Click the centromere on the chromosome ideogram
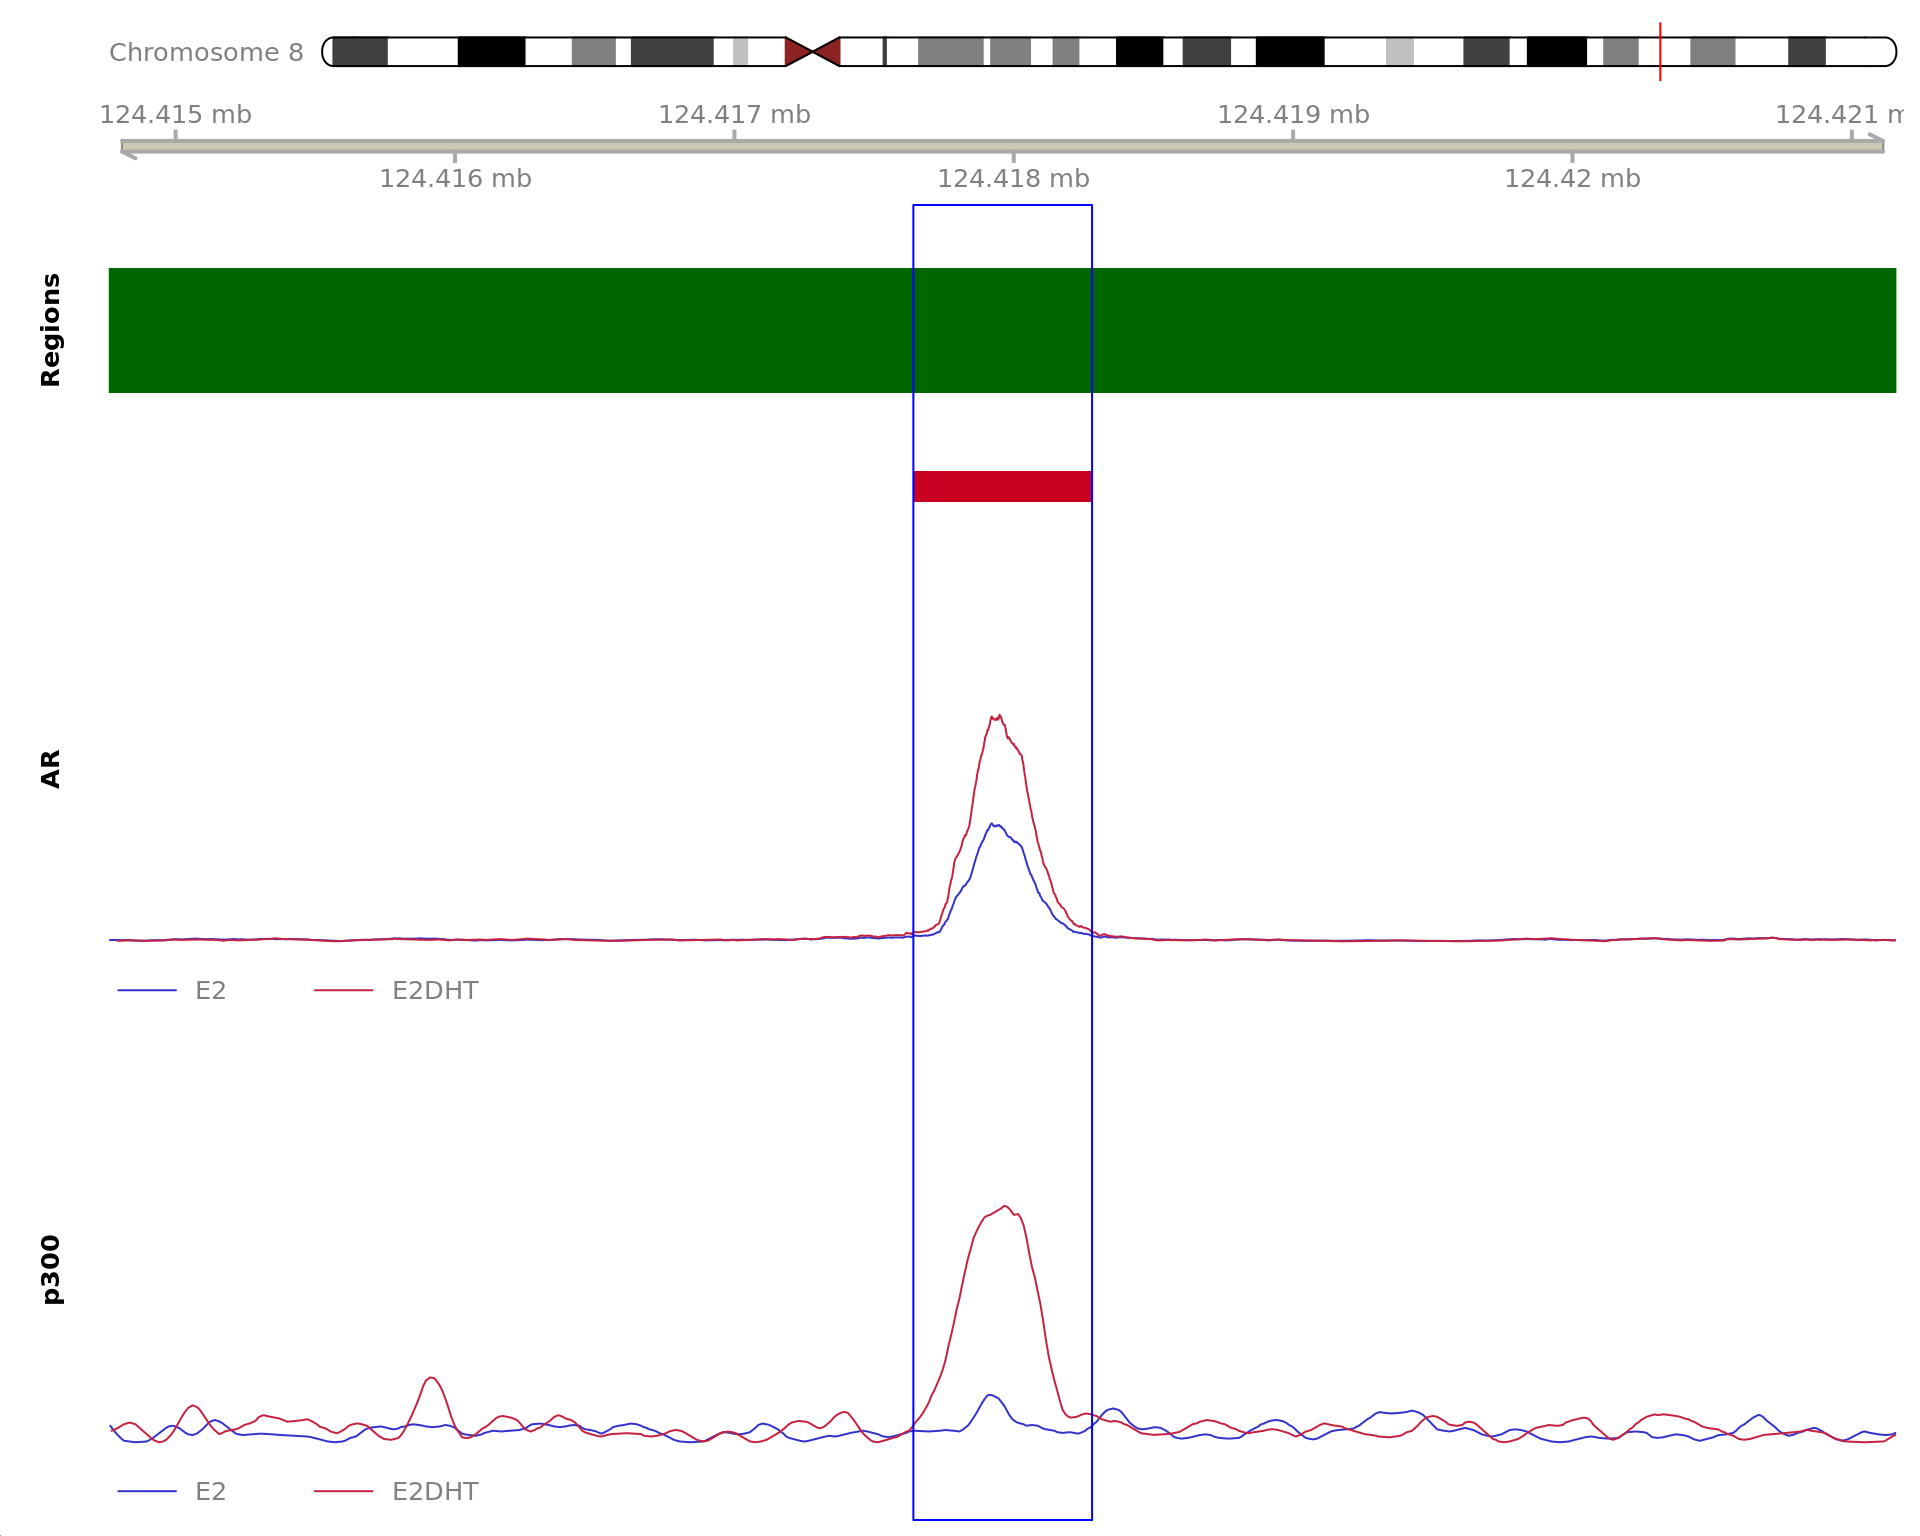 pyautogui.click(x=813, y=51)
